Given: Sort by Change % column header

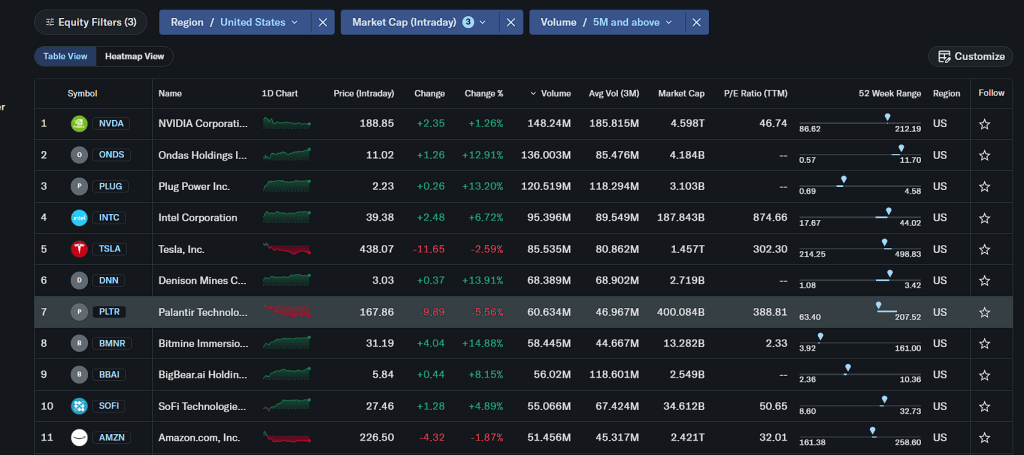Looking at the screenshot, I should click(x=484, y=93).
